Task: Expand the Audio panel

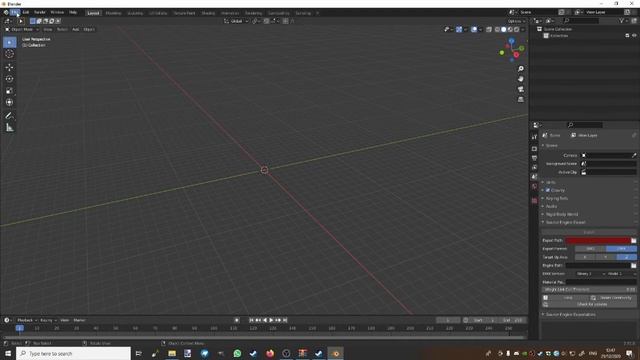Action: point(551,207)
